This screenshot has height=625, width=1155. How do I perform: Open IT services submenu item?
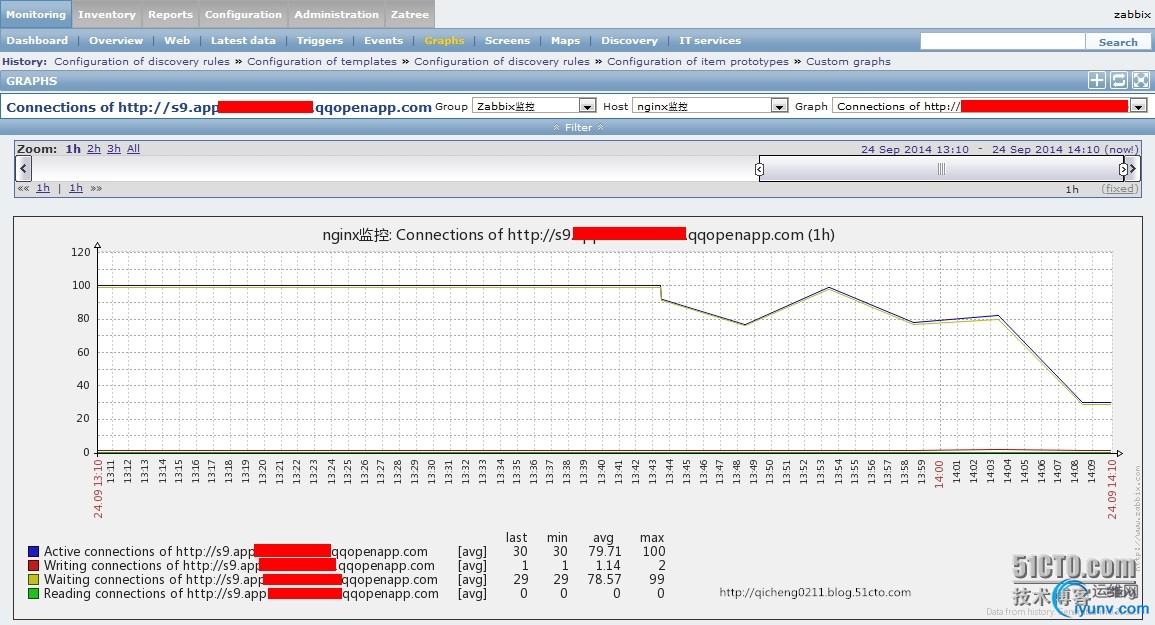click(x=709, y=41)
